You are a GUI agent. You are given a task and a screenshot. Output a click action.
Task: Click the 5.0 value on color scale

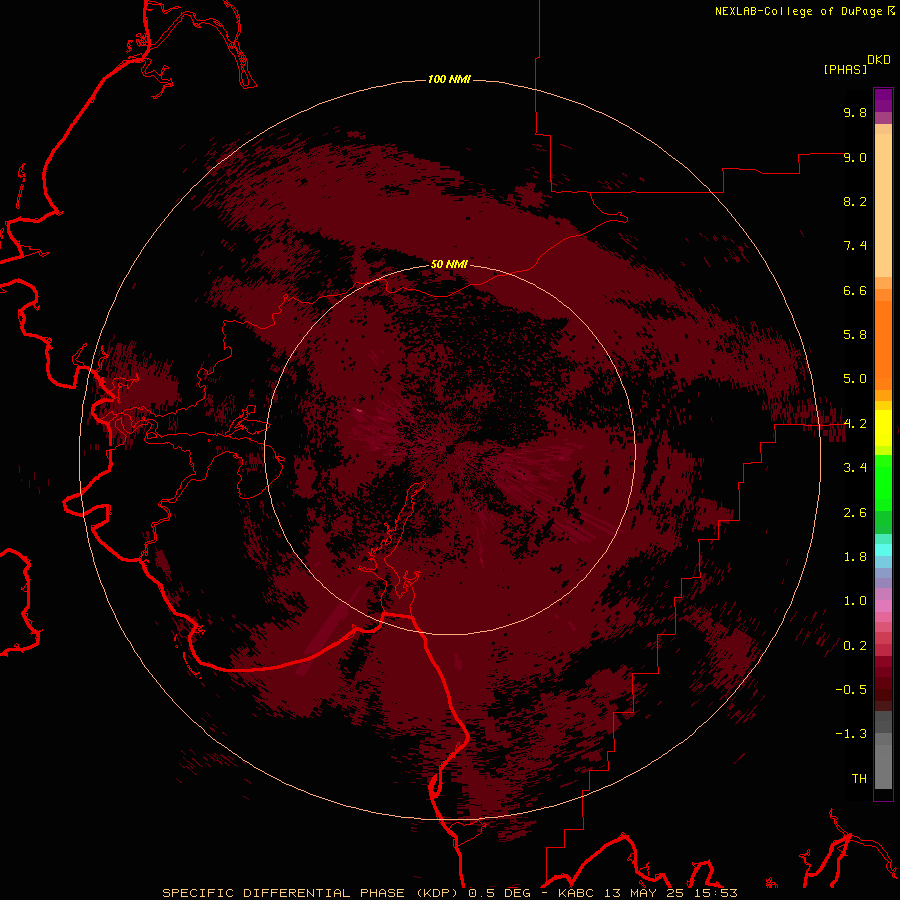pos(855,379)
